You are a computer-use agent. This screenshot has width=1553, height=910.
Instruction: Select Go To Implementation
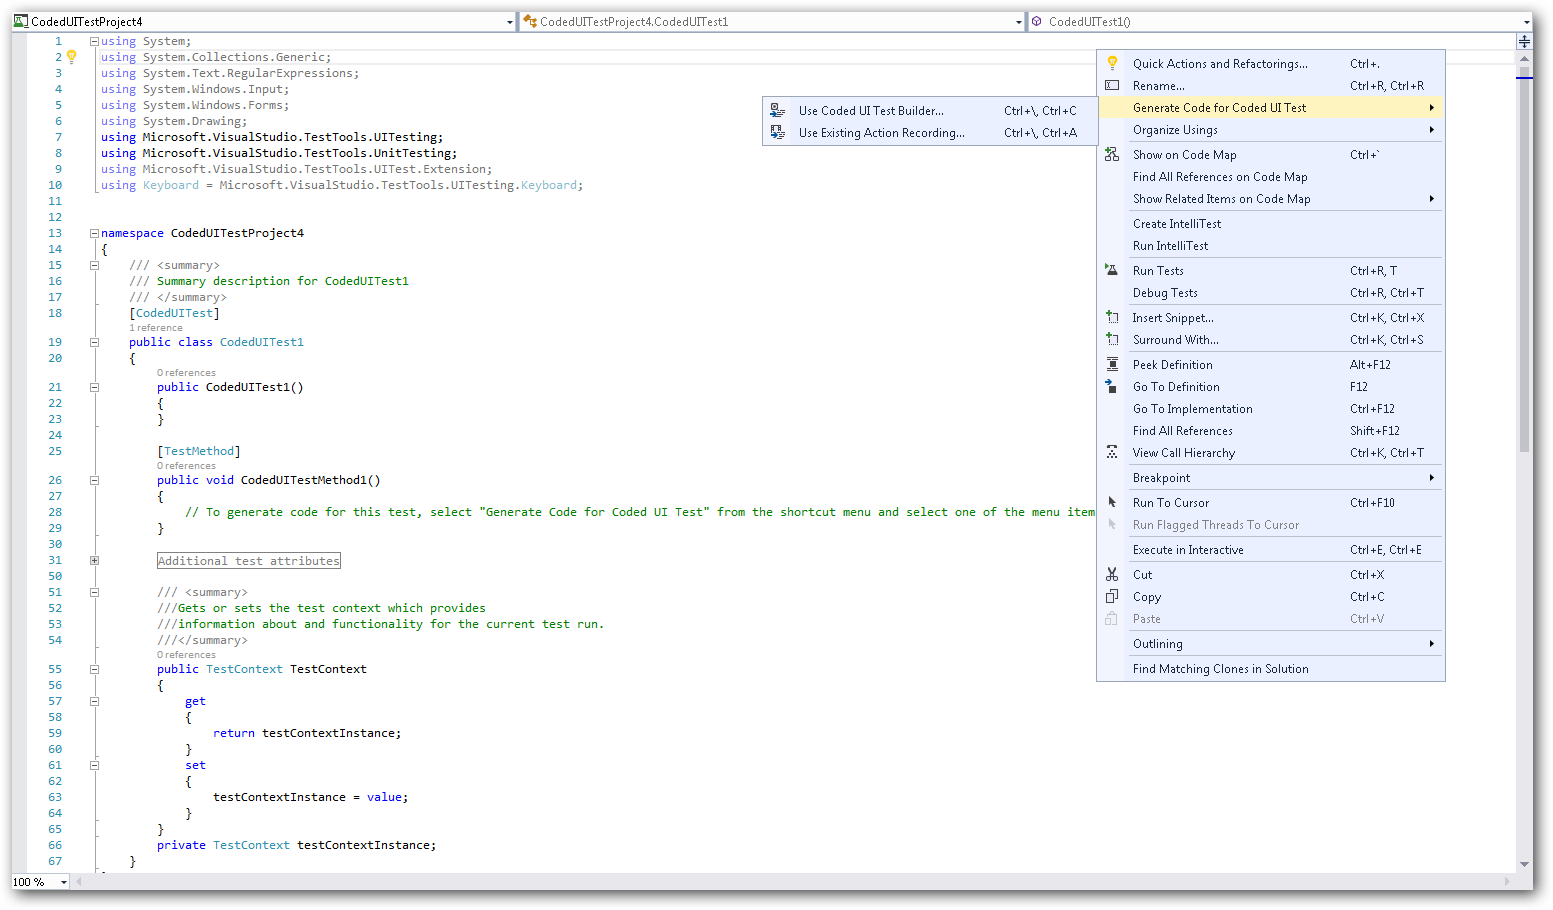coord(1271,408)
